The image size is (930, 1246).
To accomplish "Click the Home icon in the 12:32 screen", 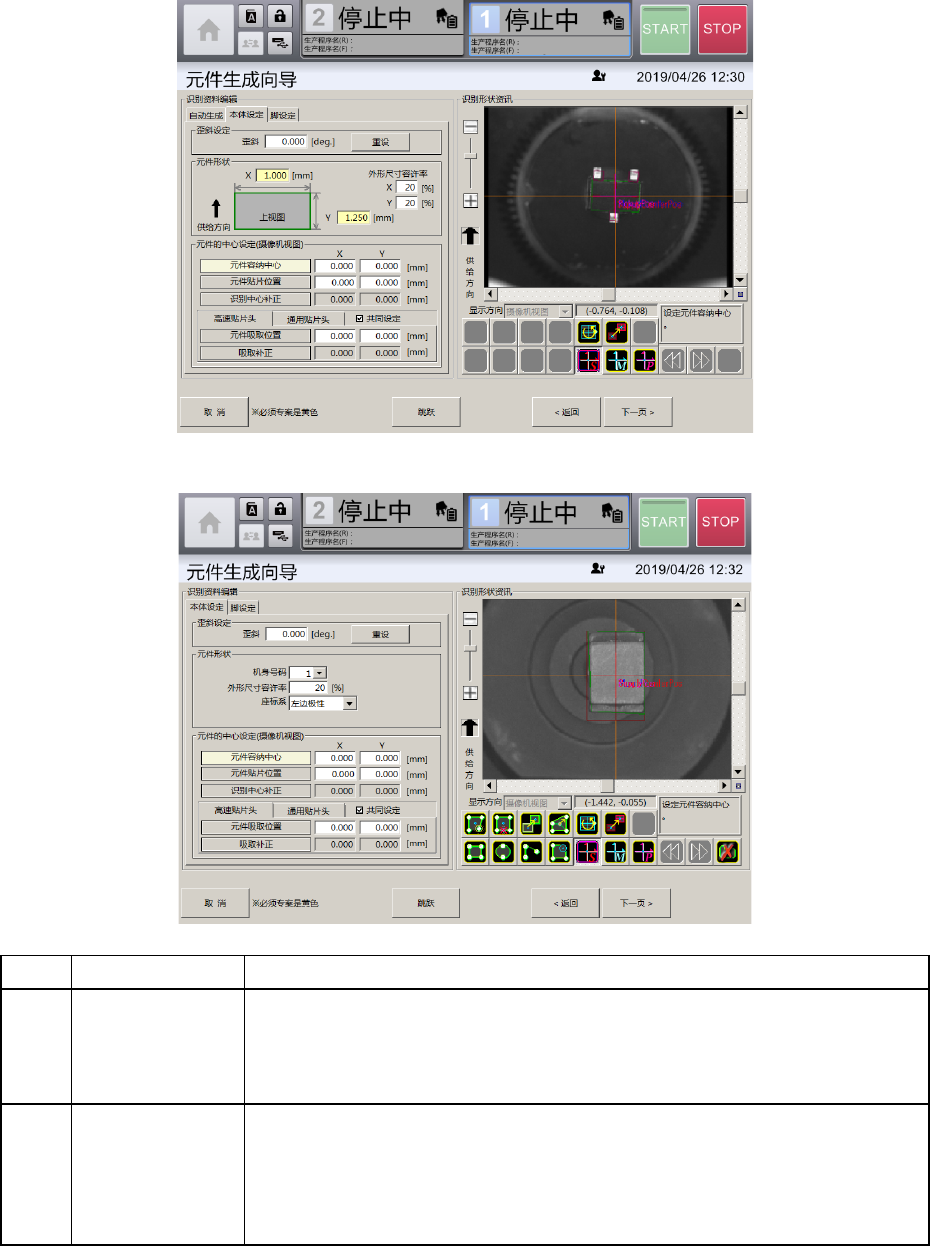I will coord(209,523).
